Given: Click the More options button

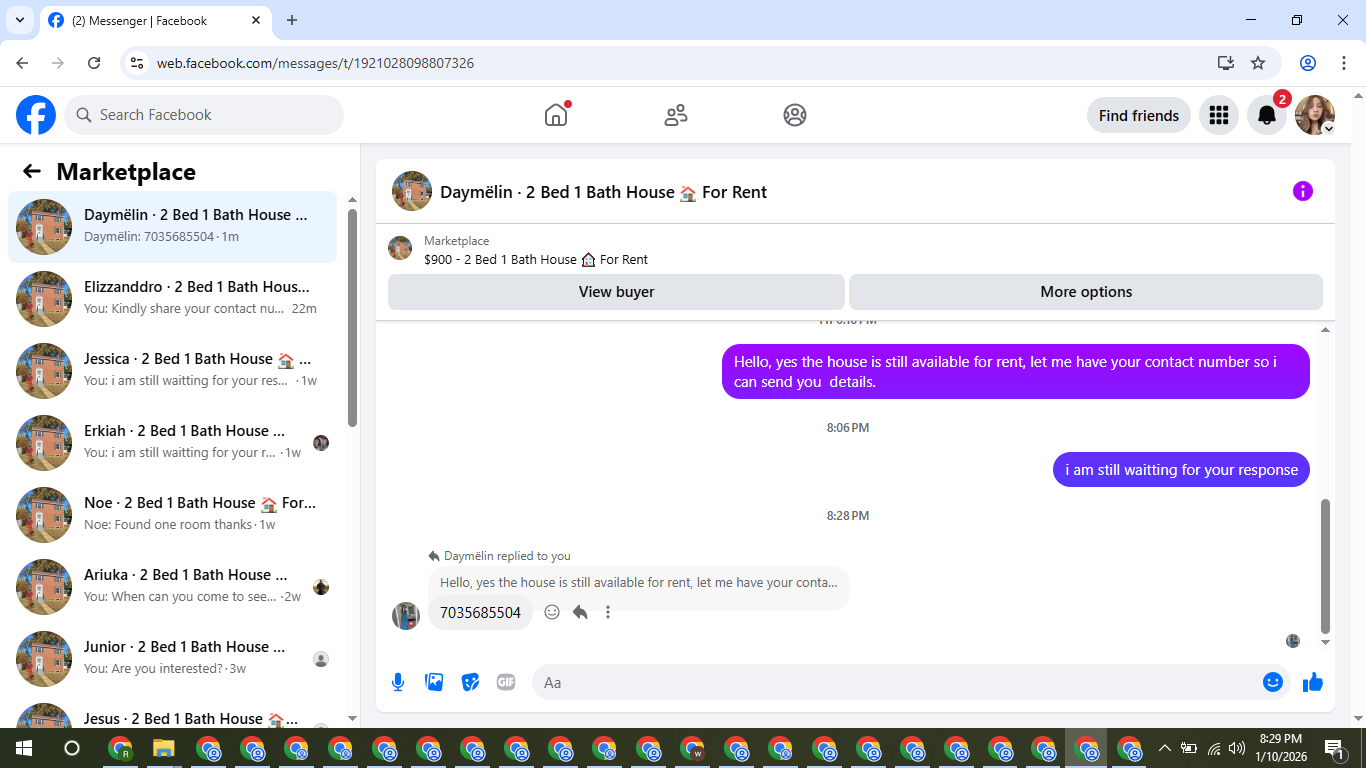Looking at the screenshot, I should tap(1086, 292).
